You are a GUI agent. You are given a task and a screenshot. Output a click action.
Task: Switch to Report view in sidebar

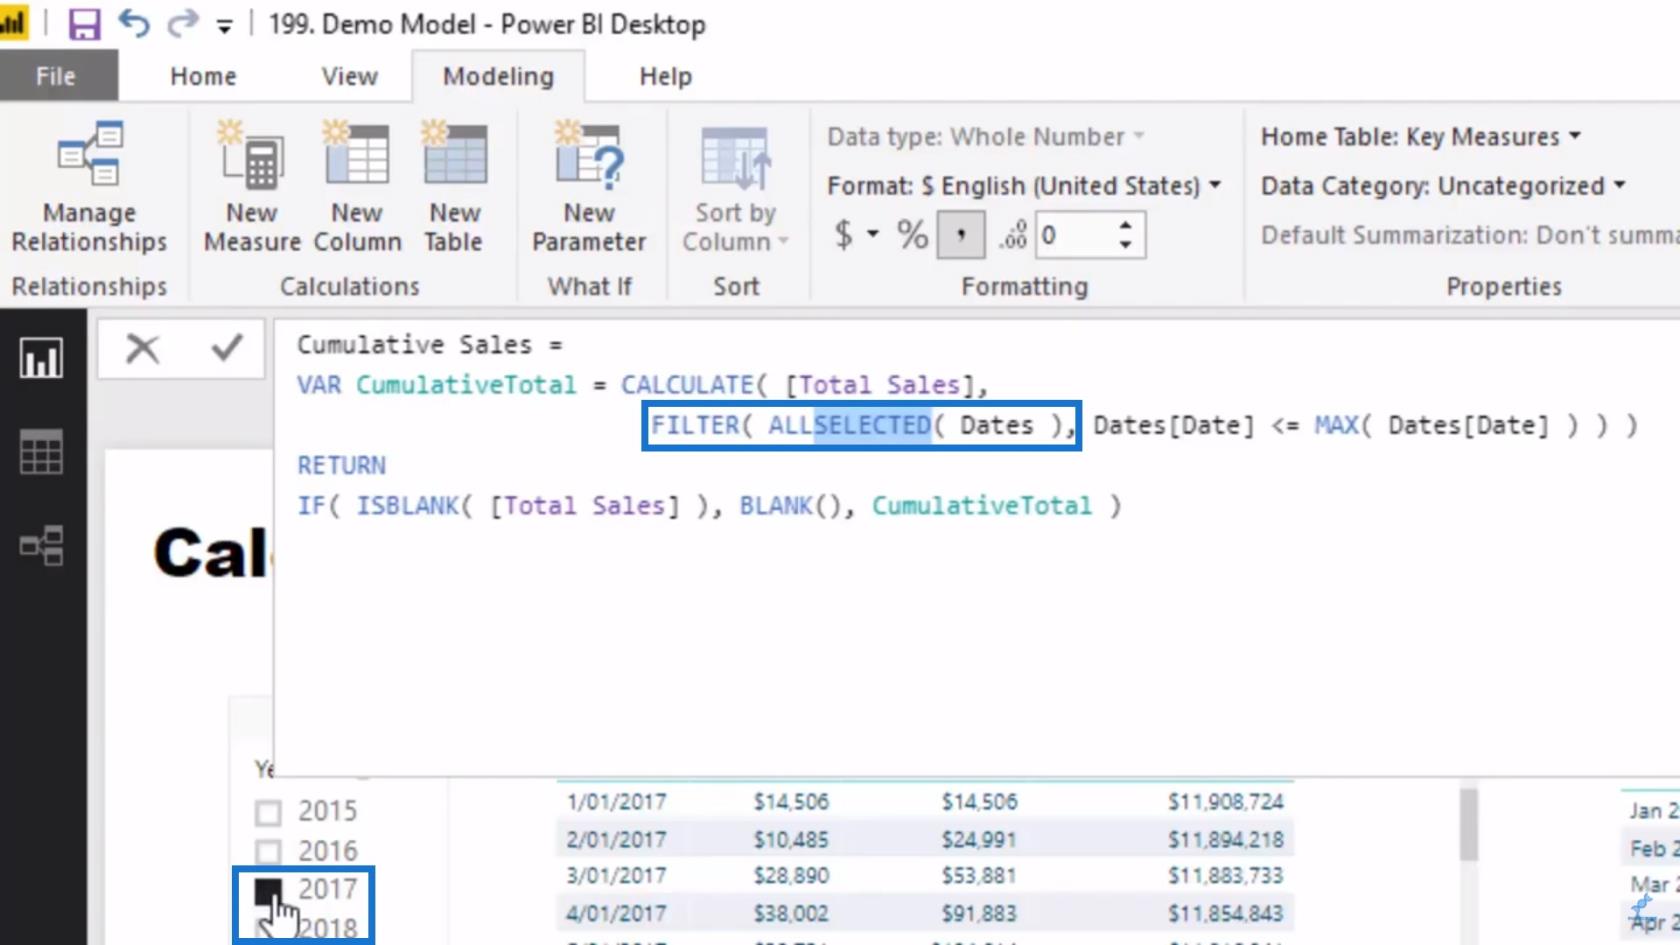pos(41,359)
